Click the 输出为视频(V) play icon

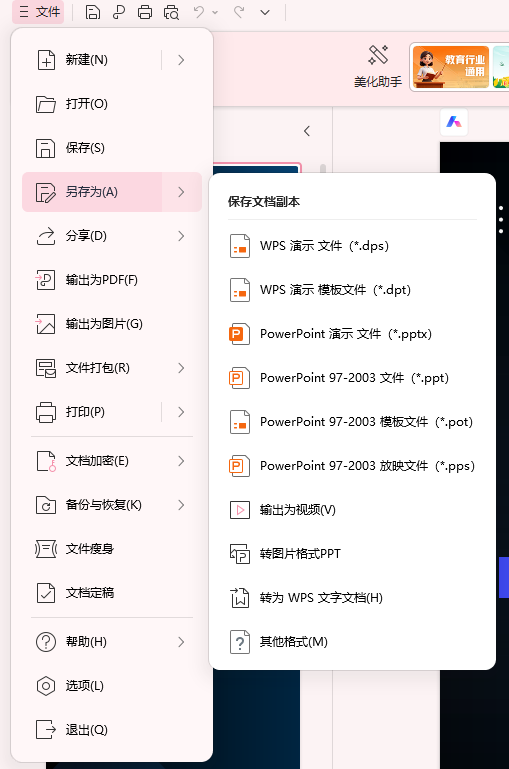[x=240, y=510]
